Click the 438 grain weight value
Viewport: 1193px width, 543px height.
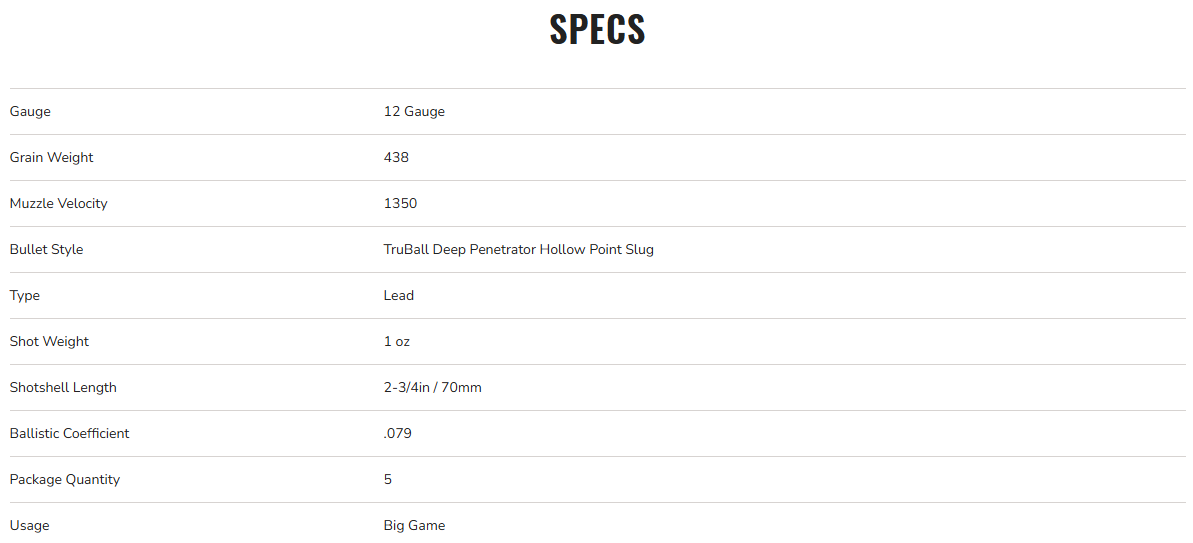tap(396, 157)
